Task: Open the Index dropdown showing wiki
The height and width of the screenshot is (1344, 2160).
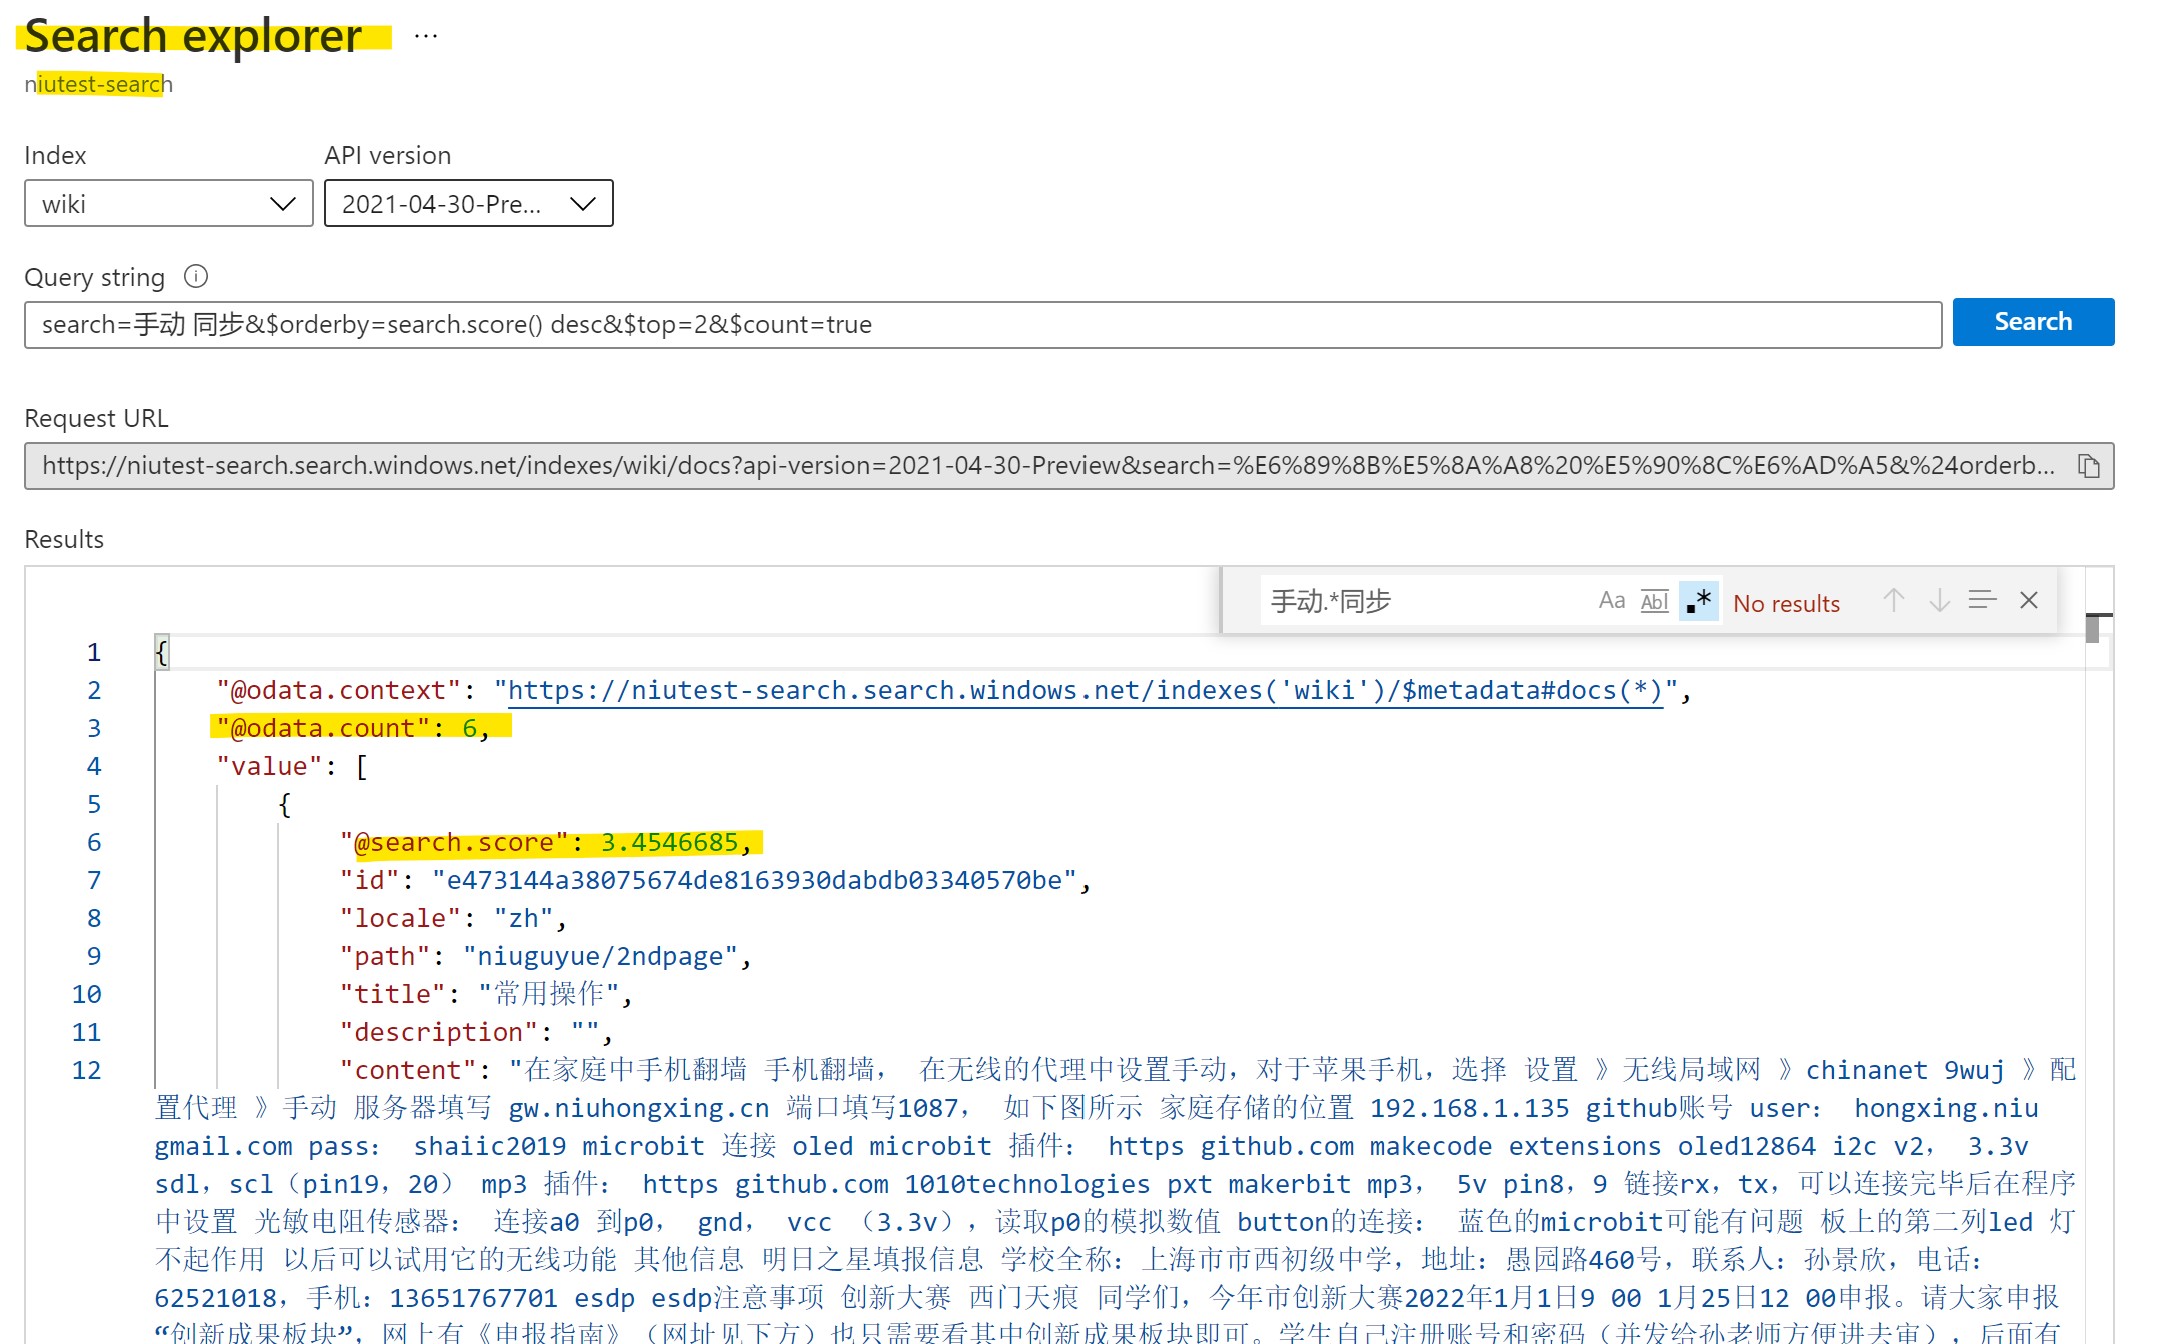Action: (x=169, y=204)
